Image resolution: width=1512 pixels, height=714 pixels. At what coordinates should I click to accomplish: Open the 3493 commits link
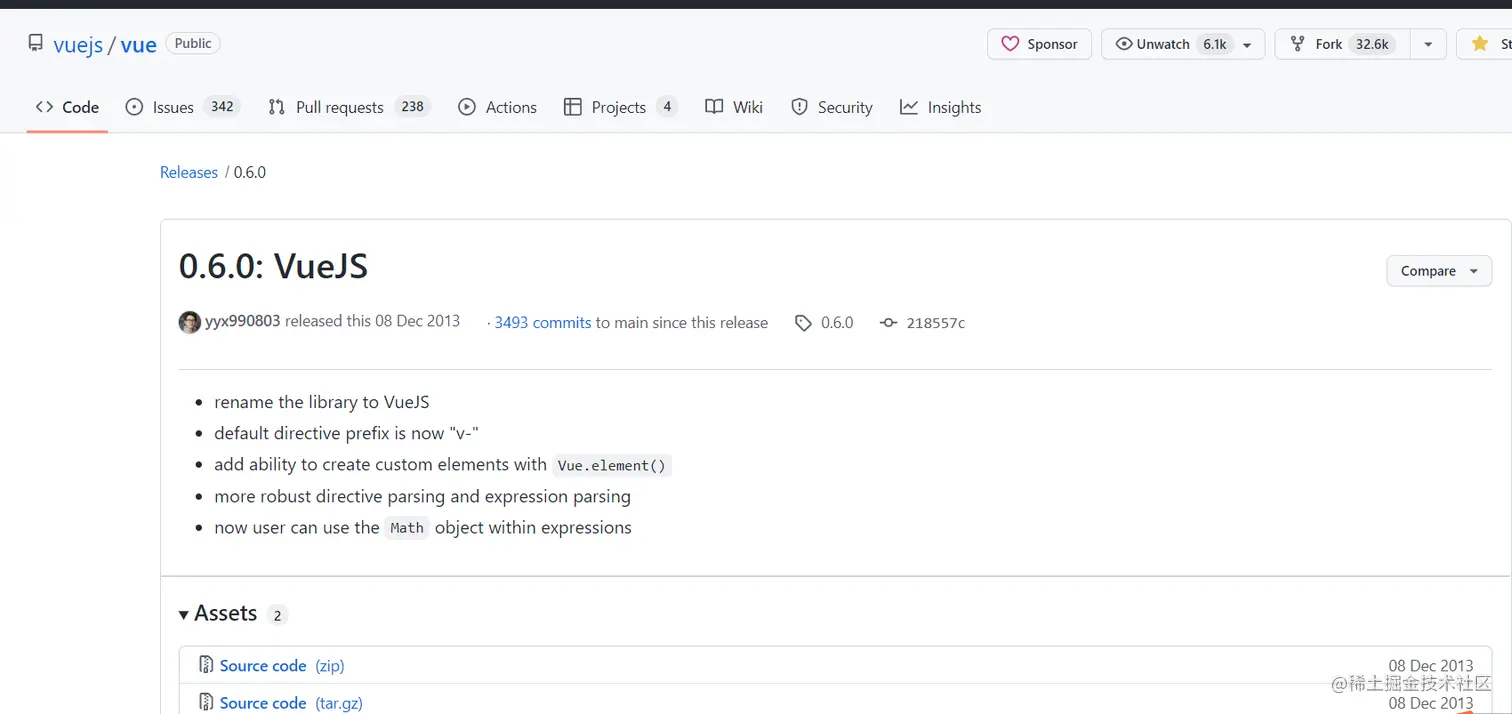543,322
